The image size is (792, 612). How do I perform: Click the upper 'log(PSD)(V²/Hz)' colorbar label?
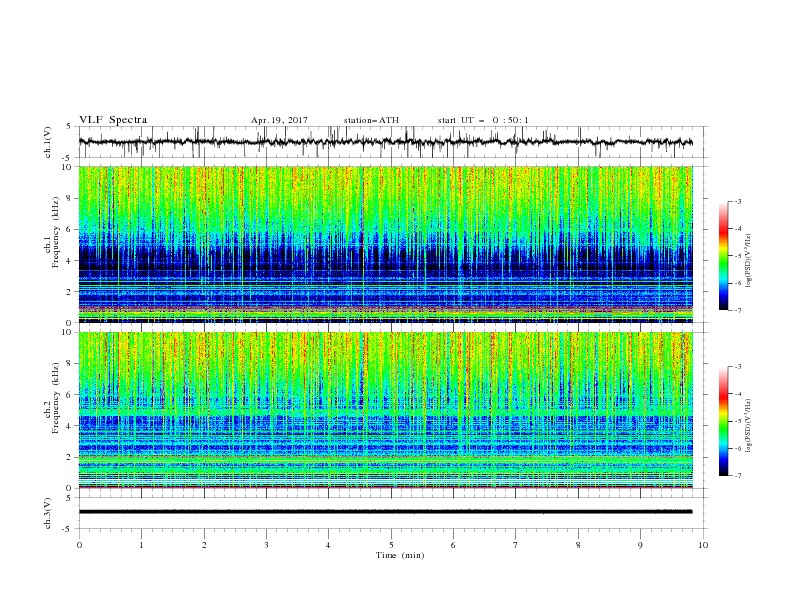(749, 261)
